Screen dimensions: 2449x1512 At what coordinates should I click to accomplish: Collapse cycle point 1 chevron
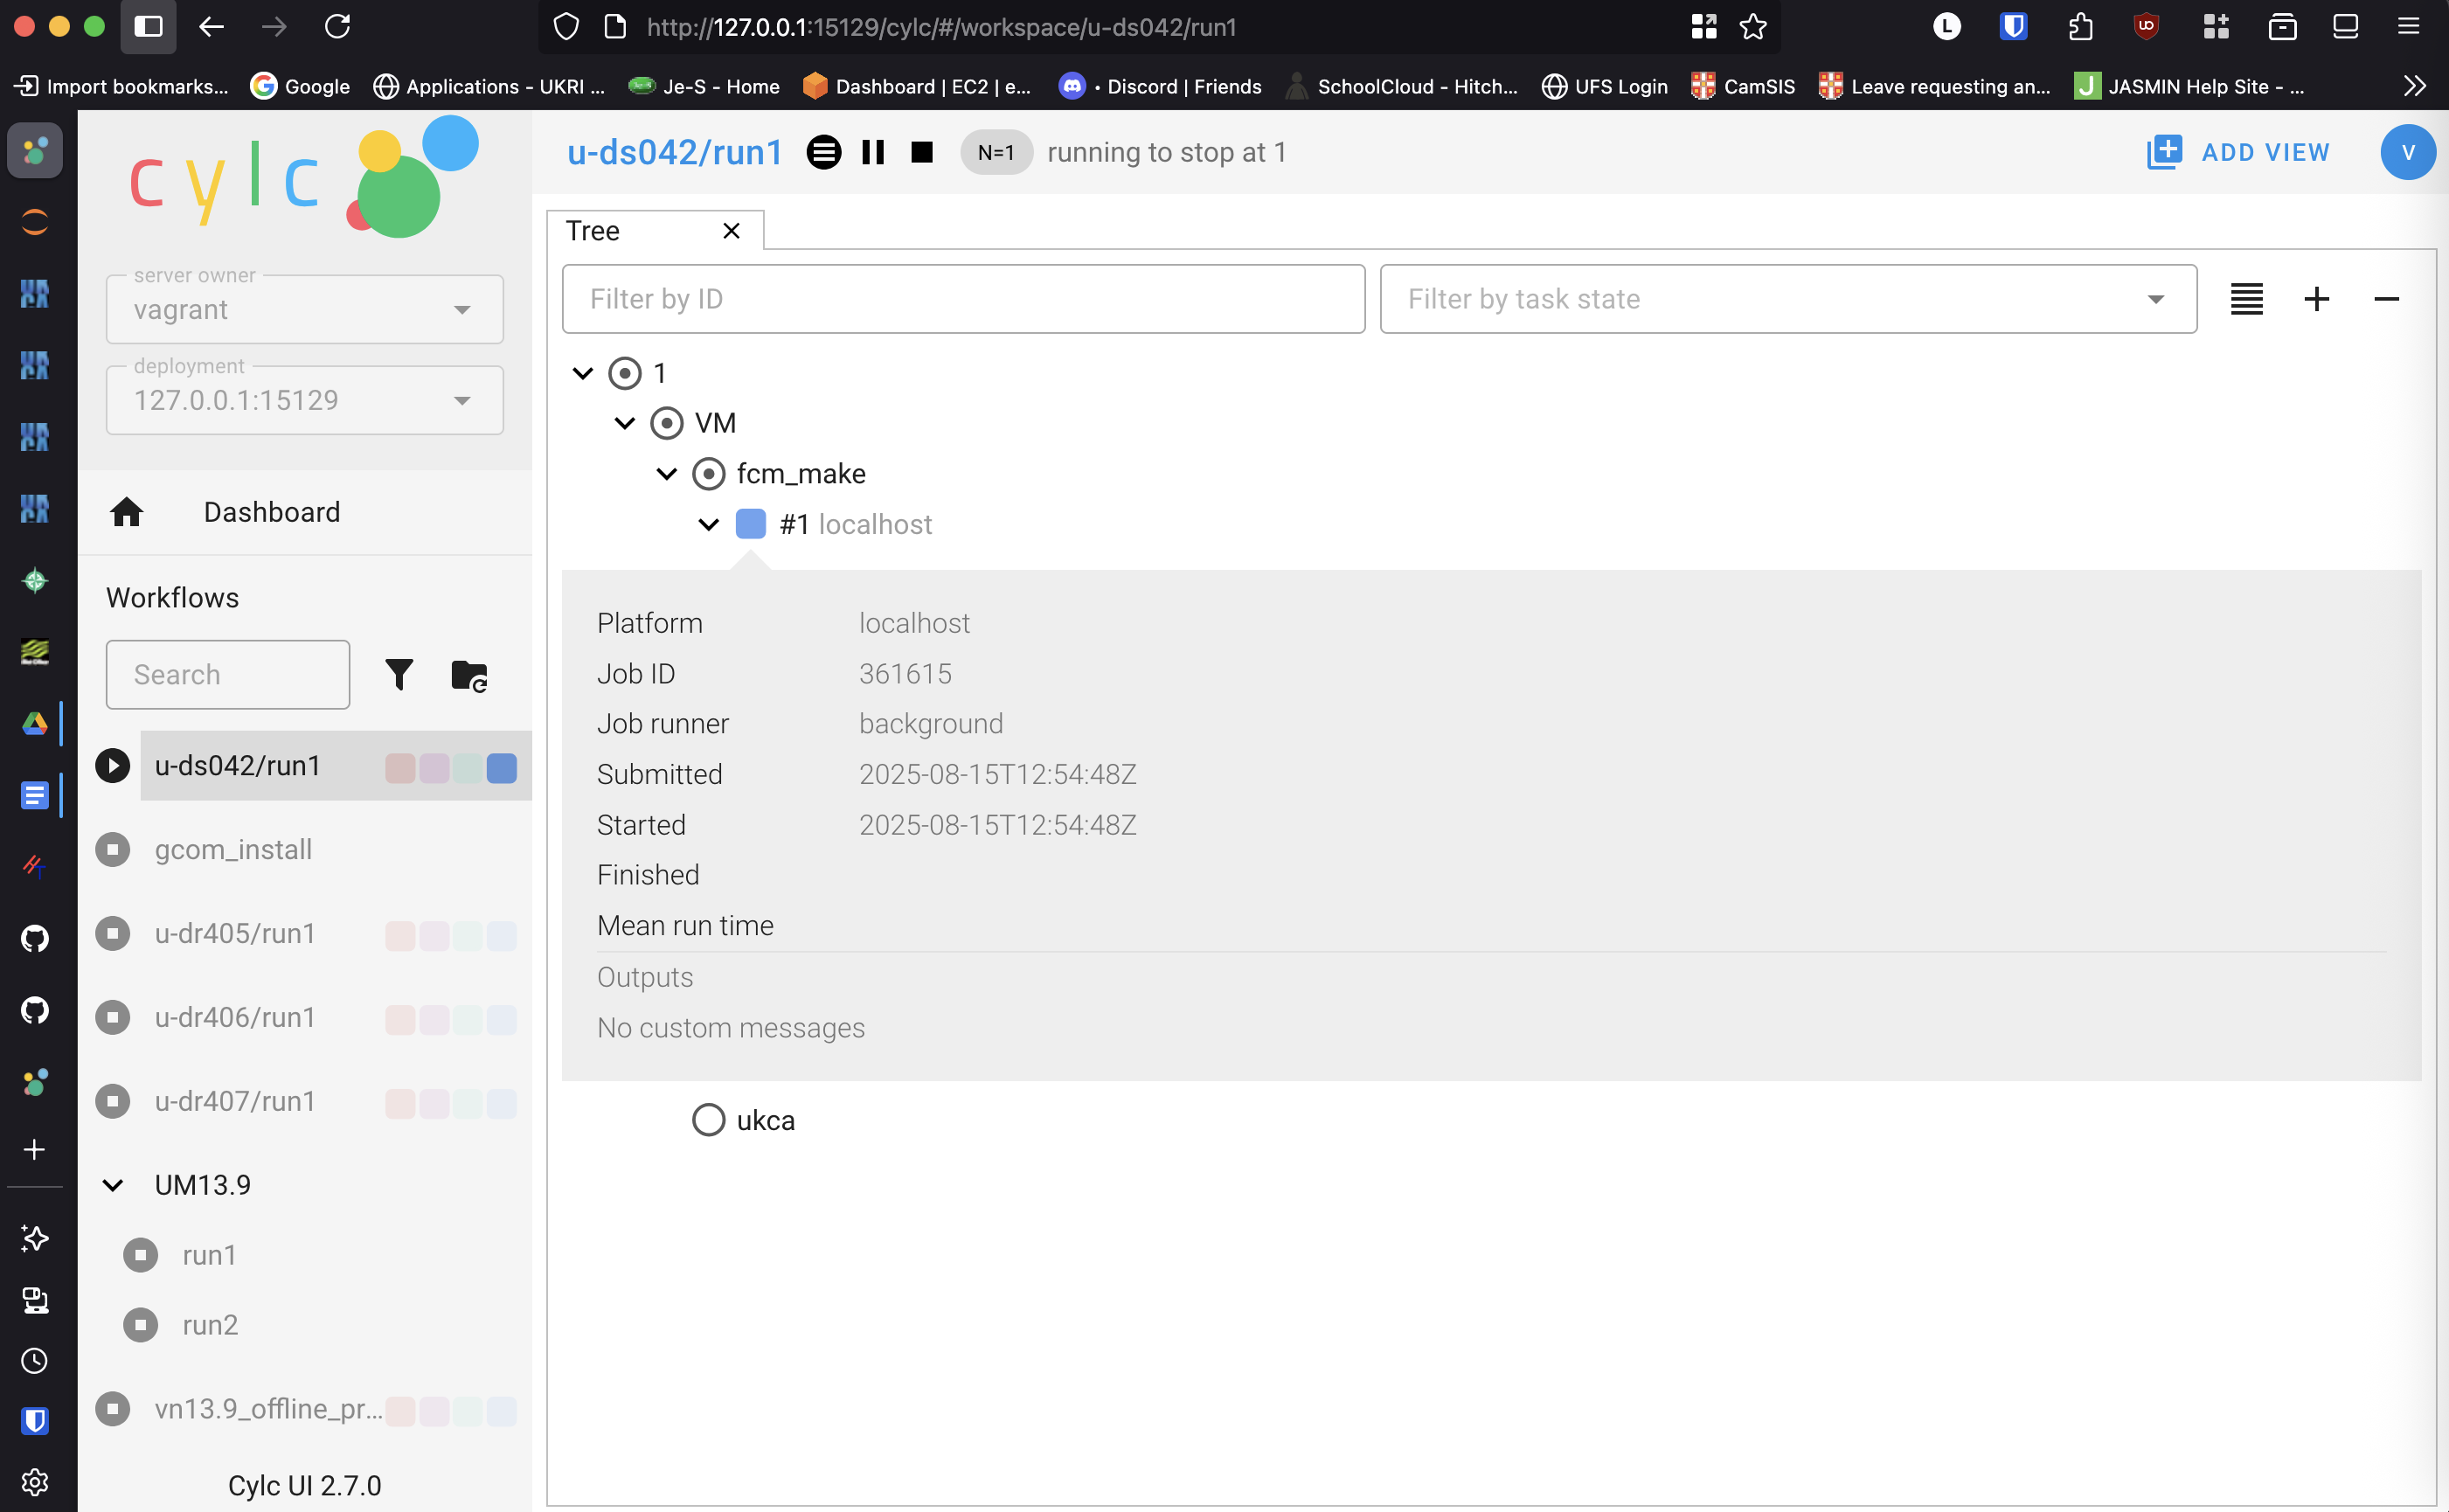tap(583, 374)
